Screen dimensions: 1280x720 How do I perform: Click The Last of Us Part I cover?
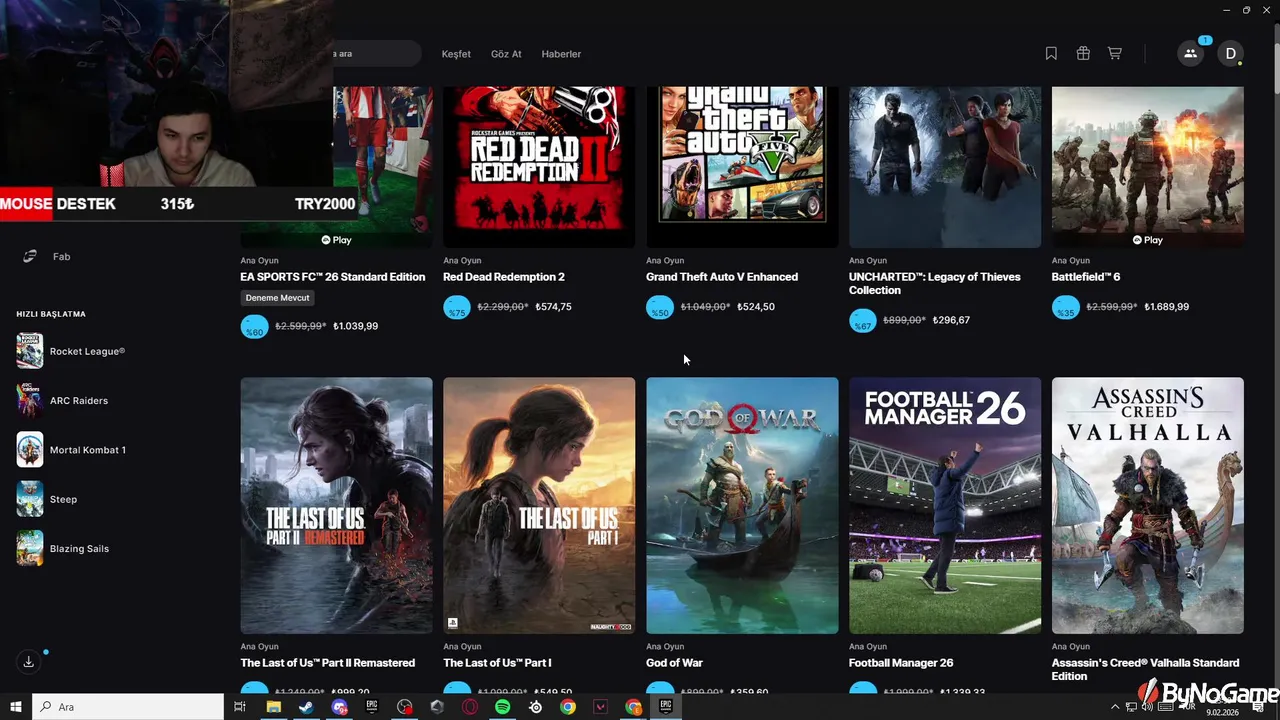click(x=539, y=505)
